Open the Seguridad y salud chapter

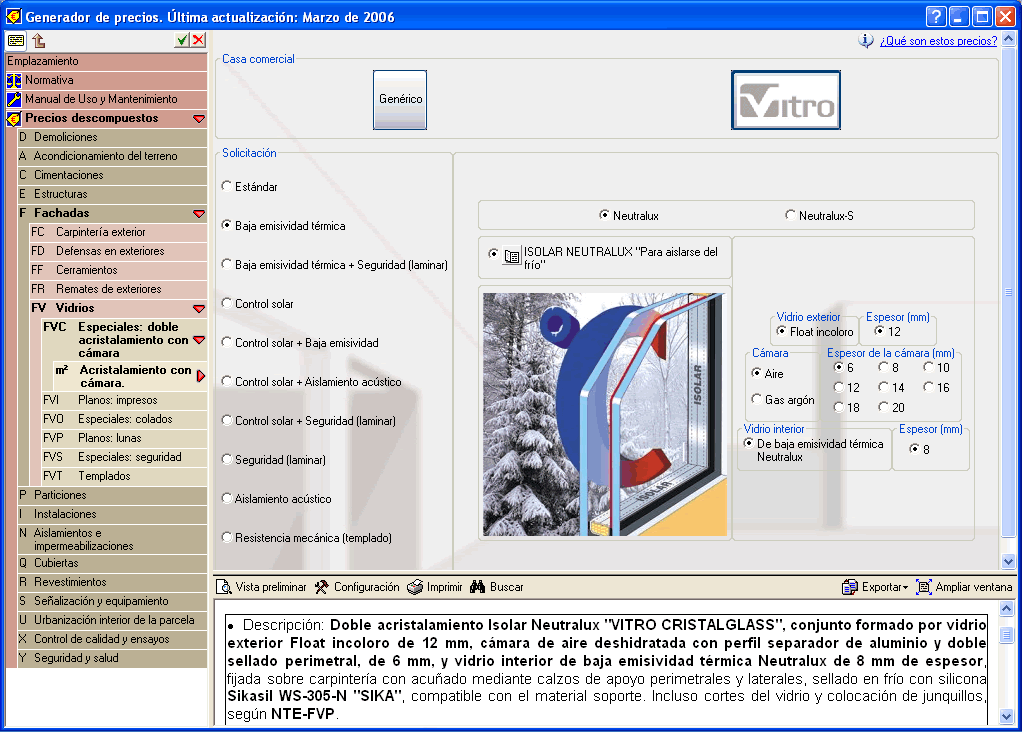[x=112, y=658]
